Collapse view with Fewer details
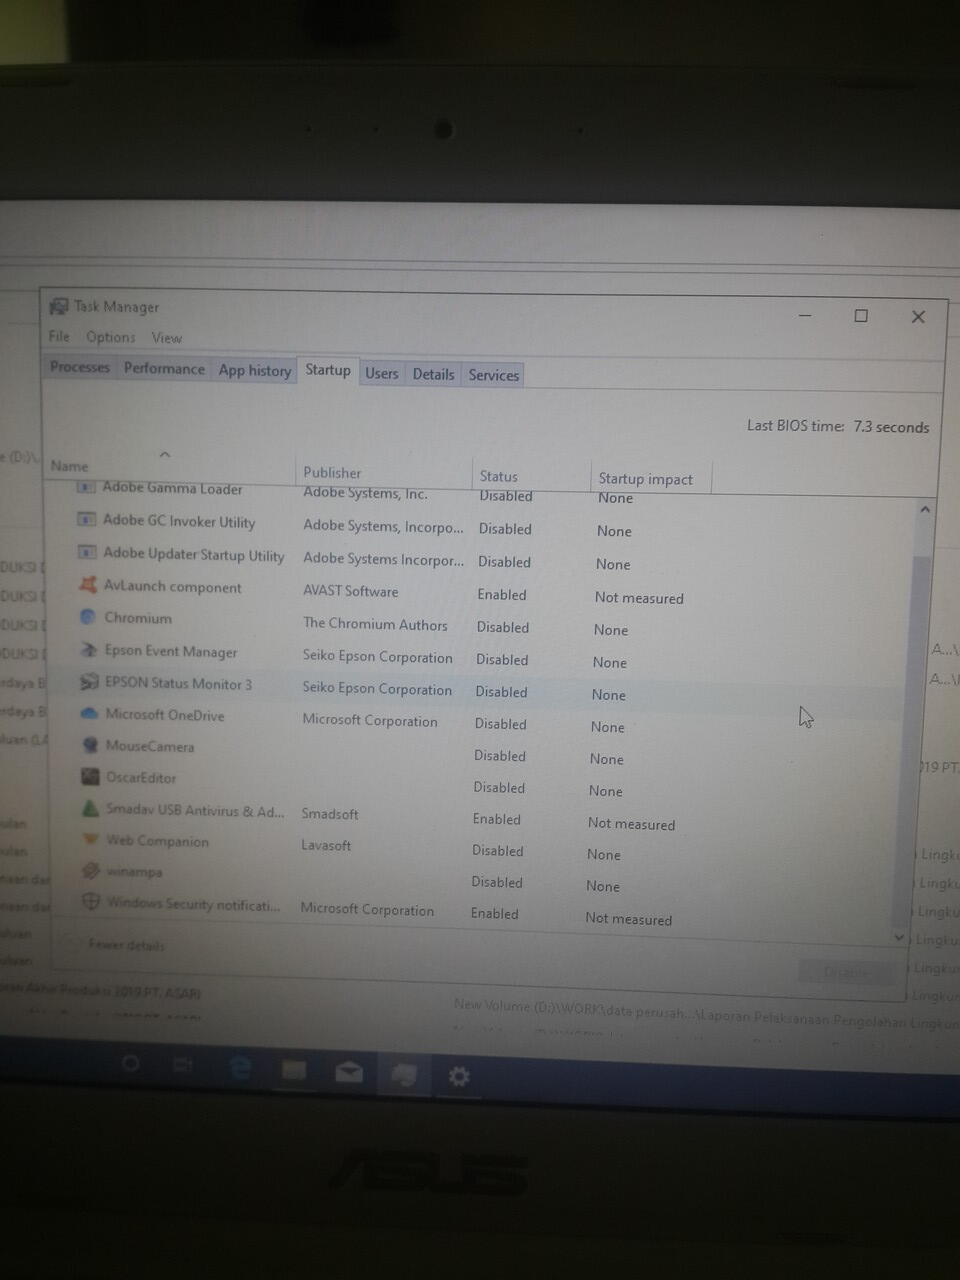 (126, 944)
